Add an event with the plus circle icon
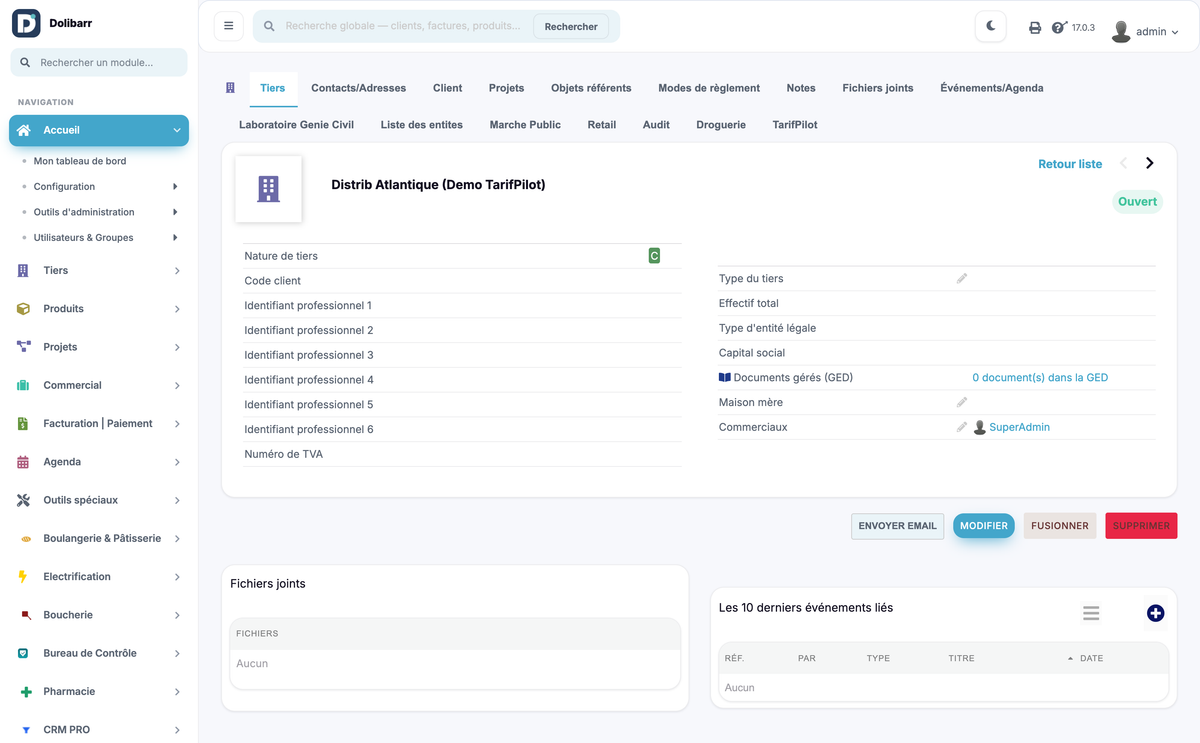 (x=1155, y=613)
